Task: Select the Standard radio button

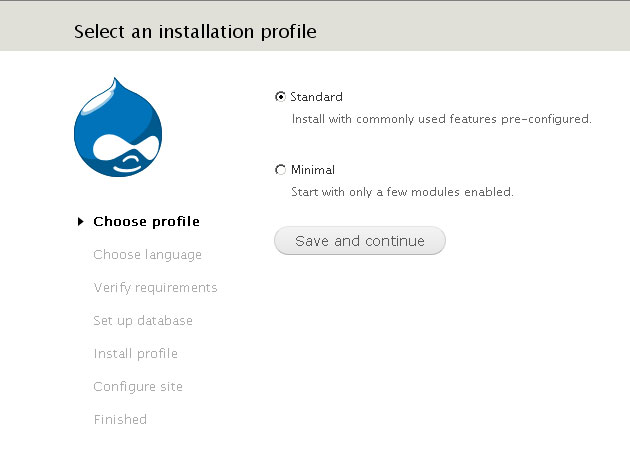Action: 280,97
